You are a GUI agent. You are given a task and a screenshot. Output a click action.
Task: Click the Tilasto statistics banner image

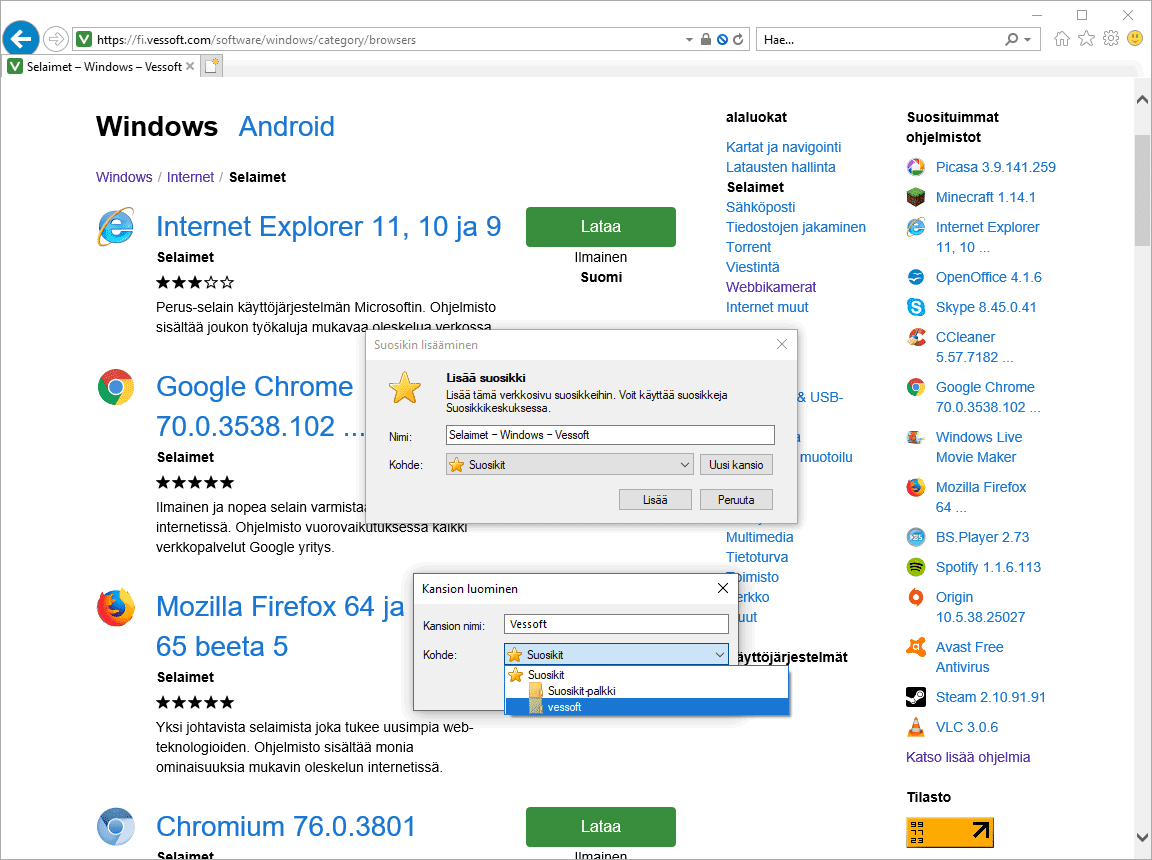[949, 833]
